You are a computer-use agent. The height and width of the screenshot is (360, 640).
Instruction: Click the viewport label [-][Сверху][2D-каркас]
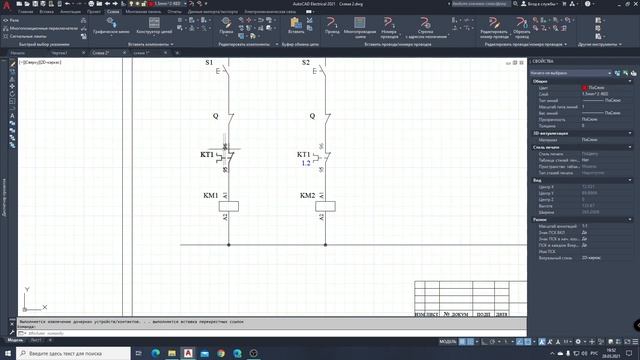click(x=40, y=62)
